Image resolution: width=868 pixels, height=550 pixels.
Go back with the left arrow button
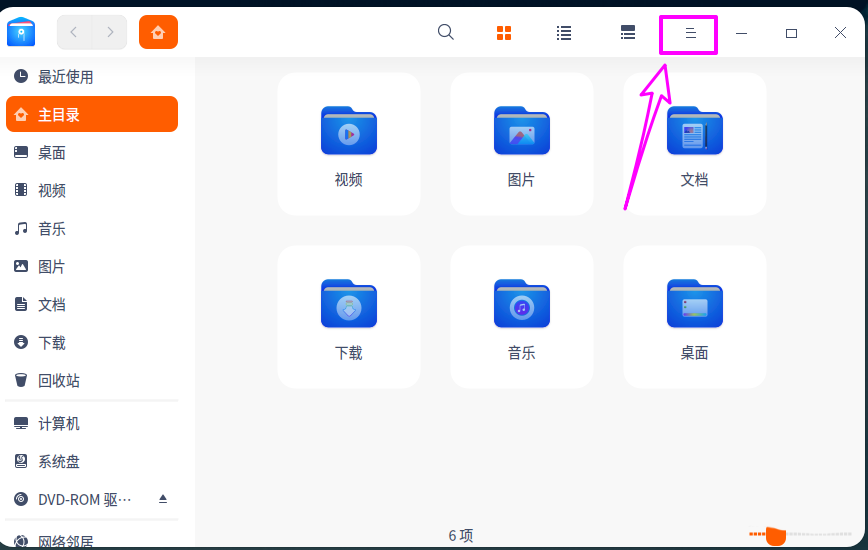tap(74, 32)
